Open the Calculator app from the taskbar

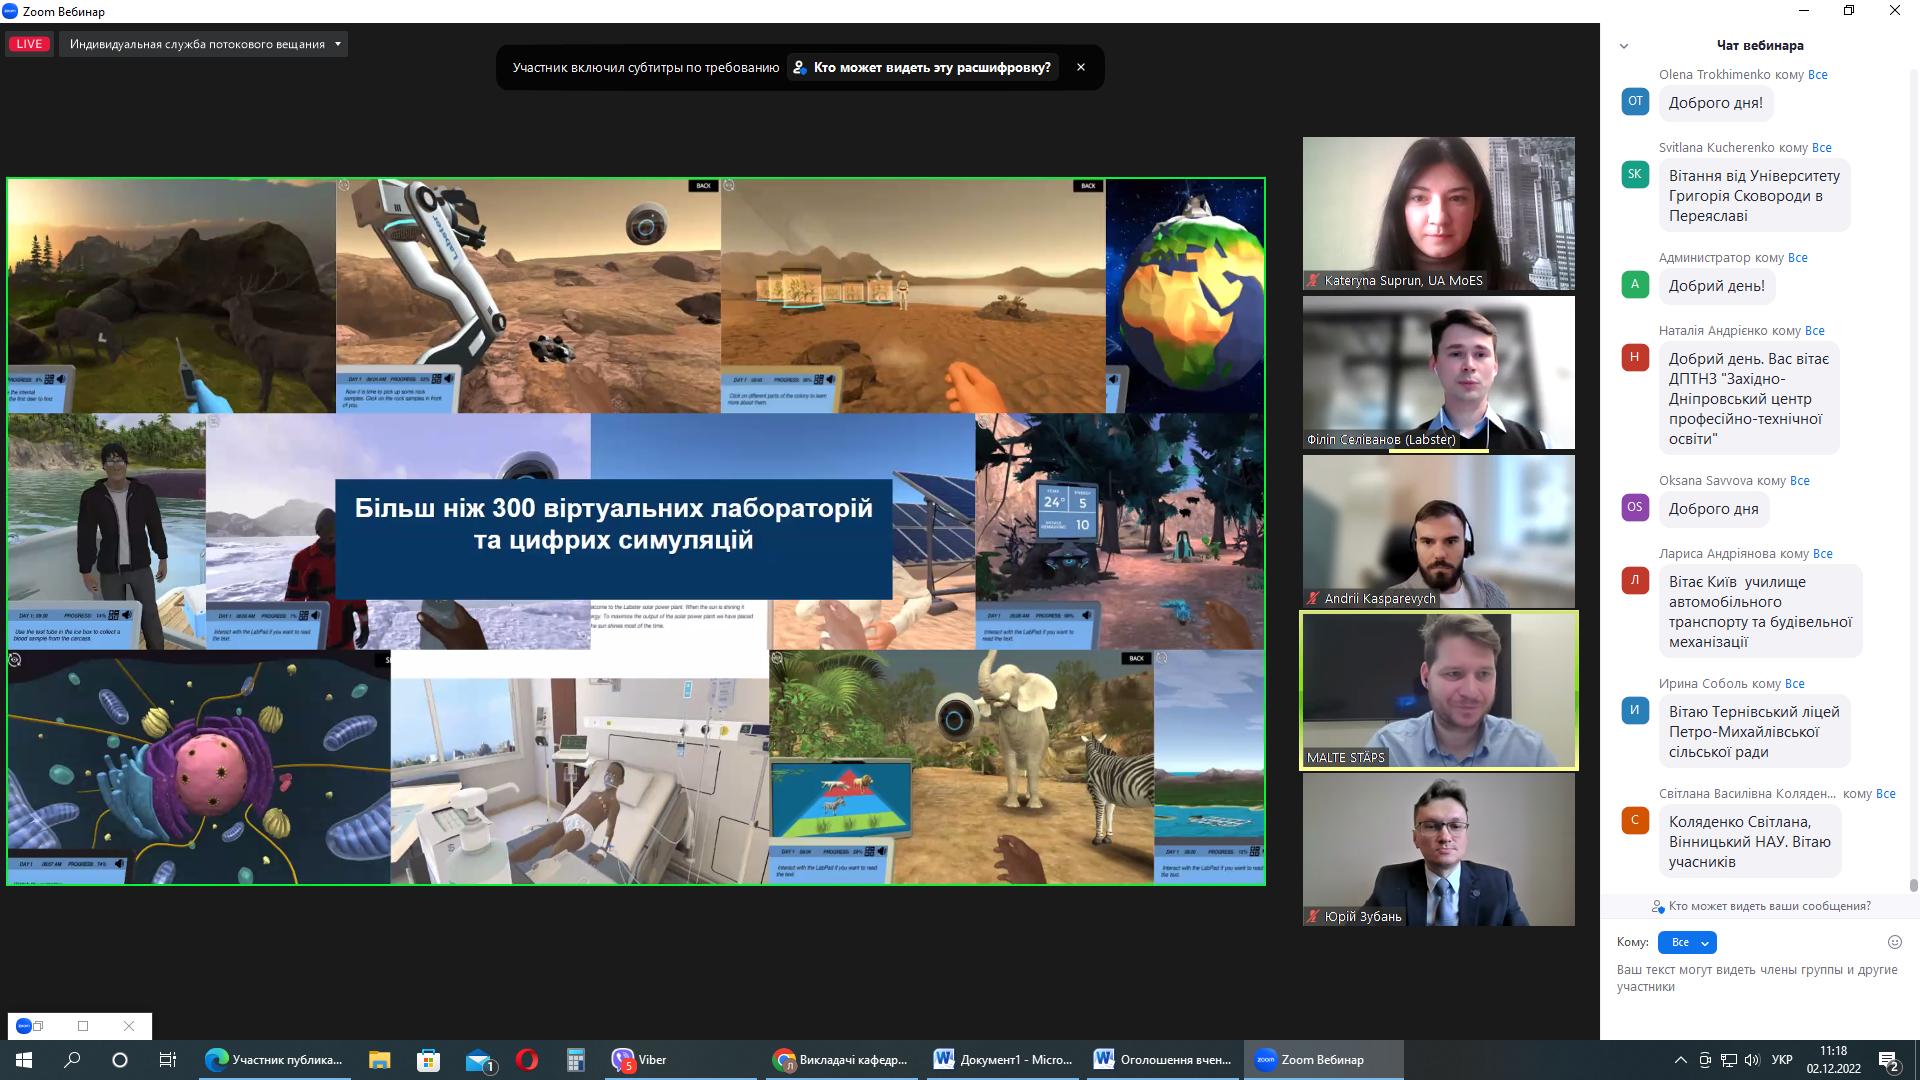pos(575,1060)
